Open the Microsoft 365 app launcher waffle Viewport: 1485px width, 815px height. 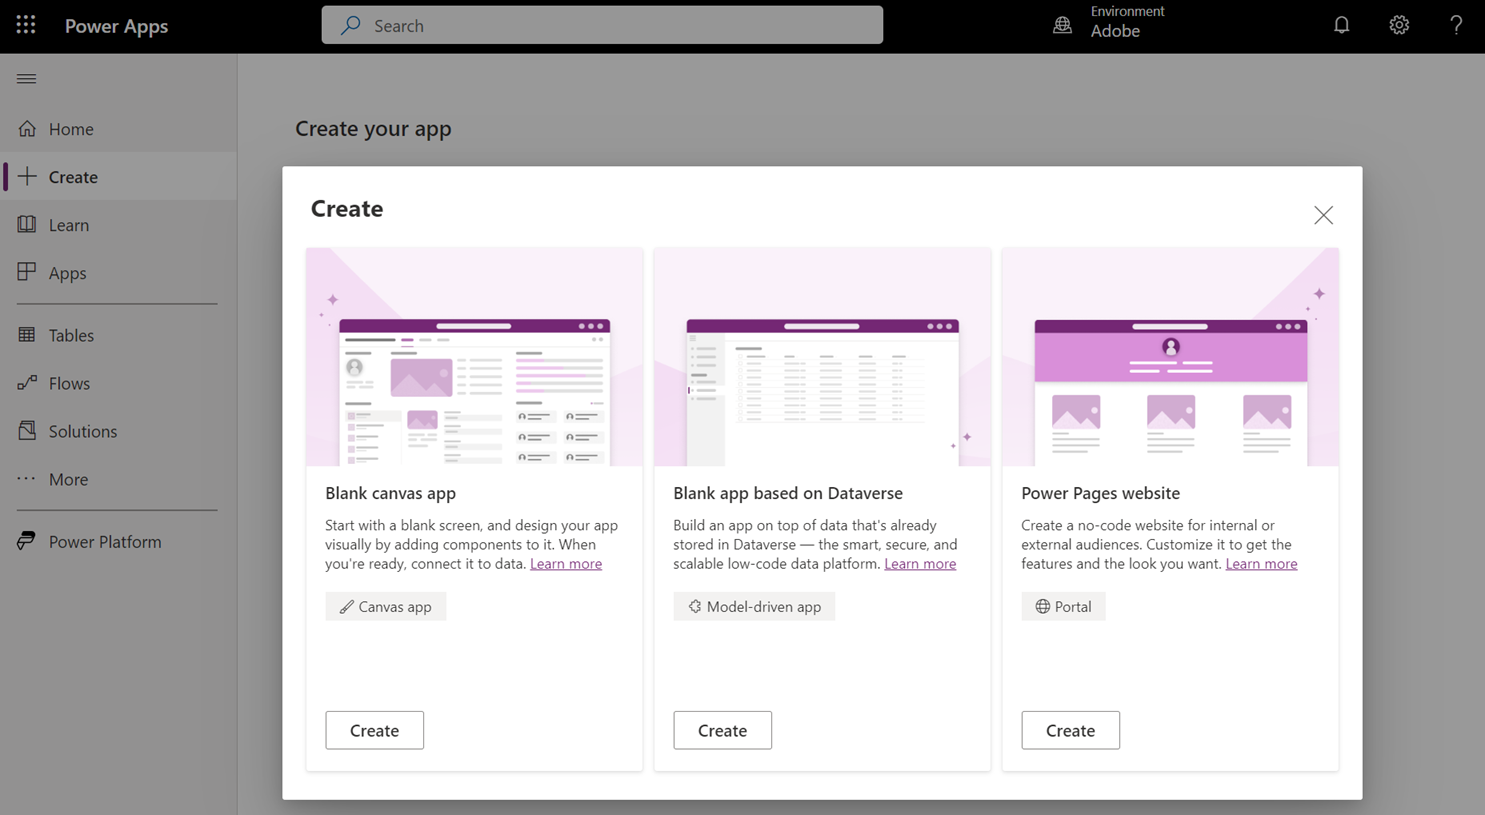point(25,25)
